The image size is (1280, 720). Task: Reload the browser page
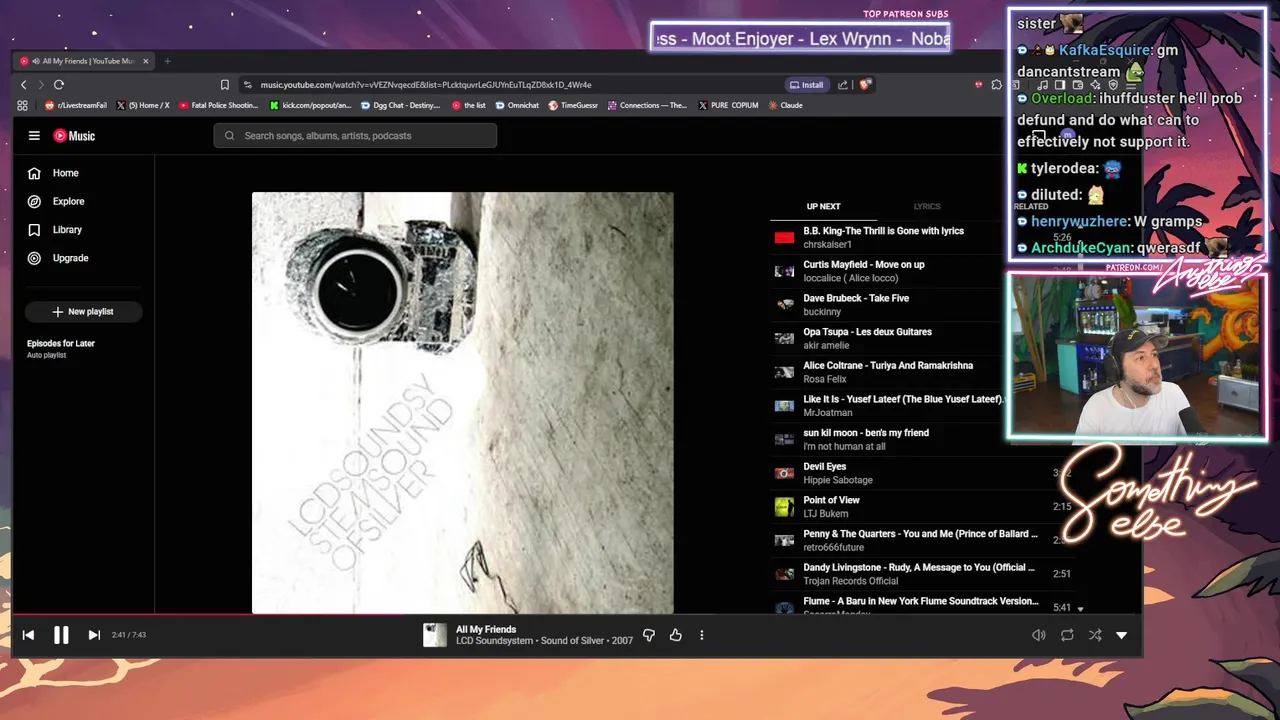[59, 85]
